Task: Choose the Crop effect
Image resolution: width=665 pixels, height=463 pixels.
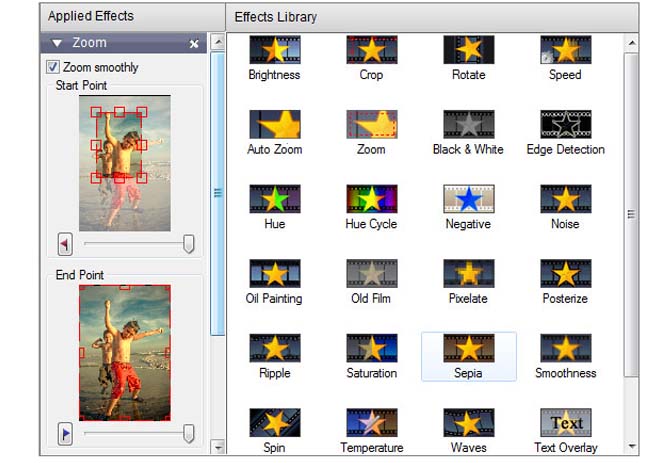Action: tap(371, 51)
